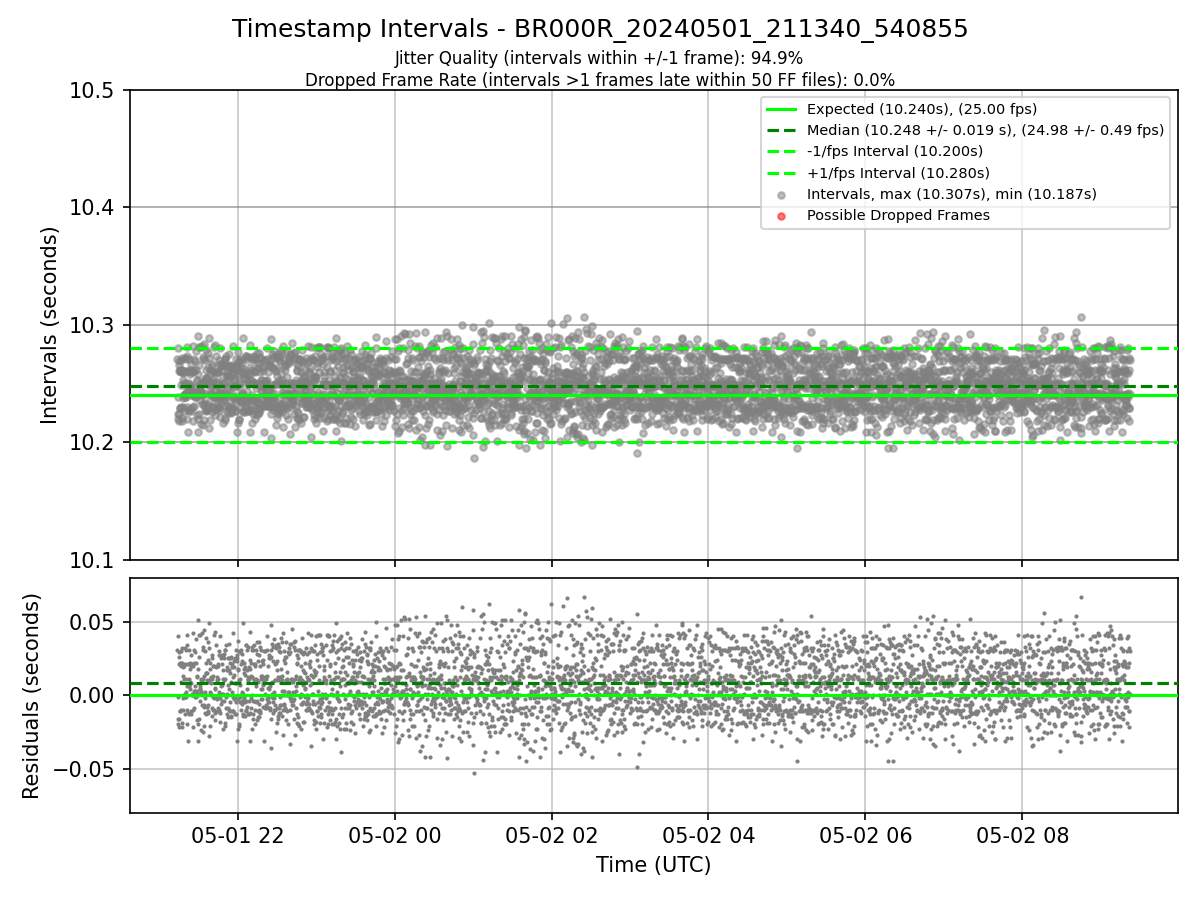Viewport: 1200px width, 900px height.
Task: Click the '05-01 22' time tick label
Action: [x=238, y=835]
